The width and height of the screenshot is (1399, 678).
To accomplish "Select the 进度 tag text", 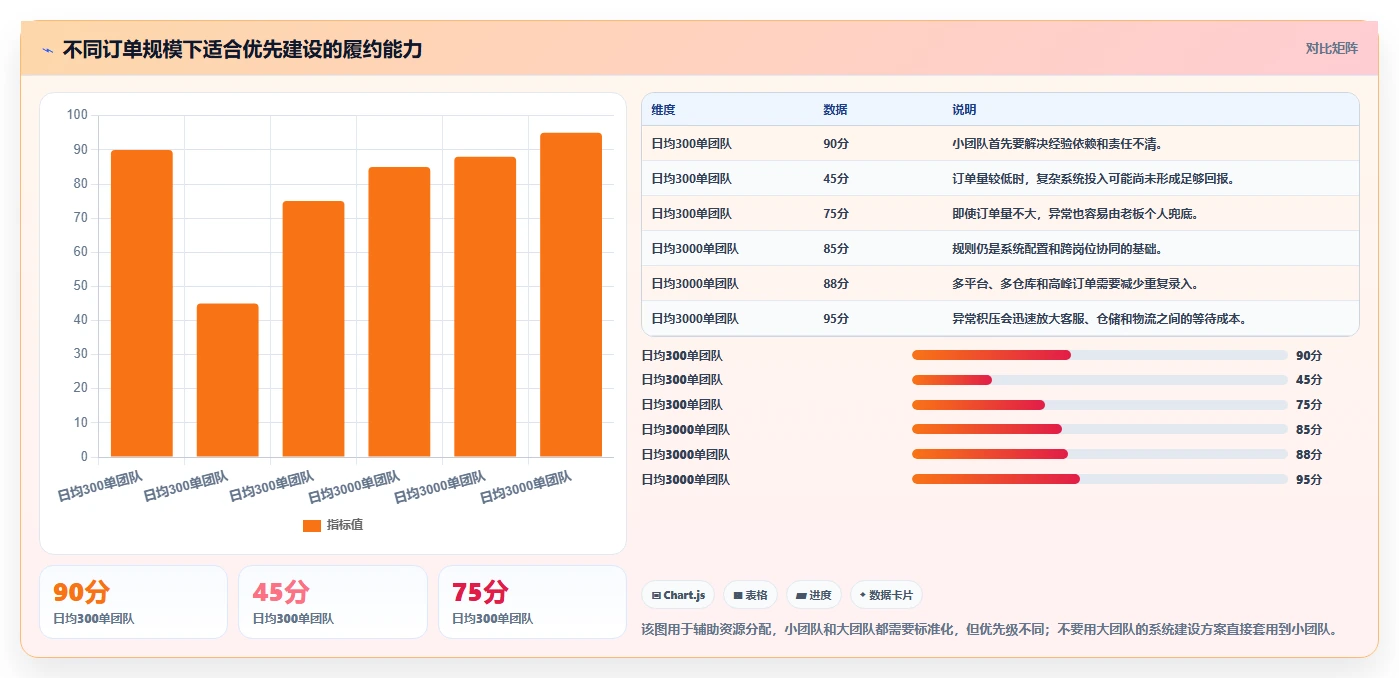I will click(820, 595).
